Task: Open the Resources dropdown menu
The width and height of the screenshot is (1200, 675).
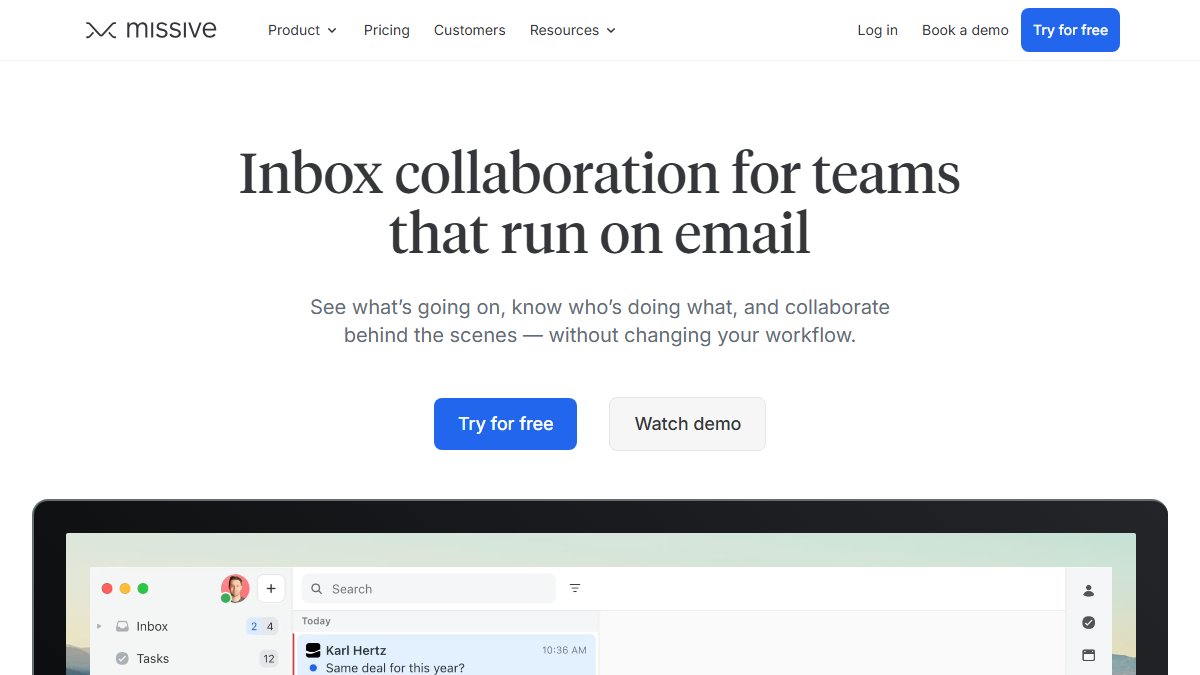Action: 572,30
